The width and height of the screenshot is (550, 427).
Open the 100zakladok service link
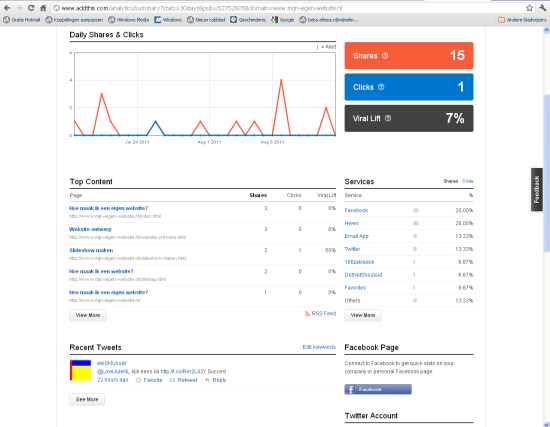point(360,262)
